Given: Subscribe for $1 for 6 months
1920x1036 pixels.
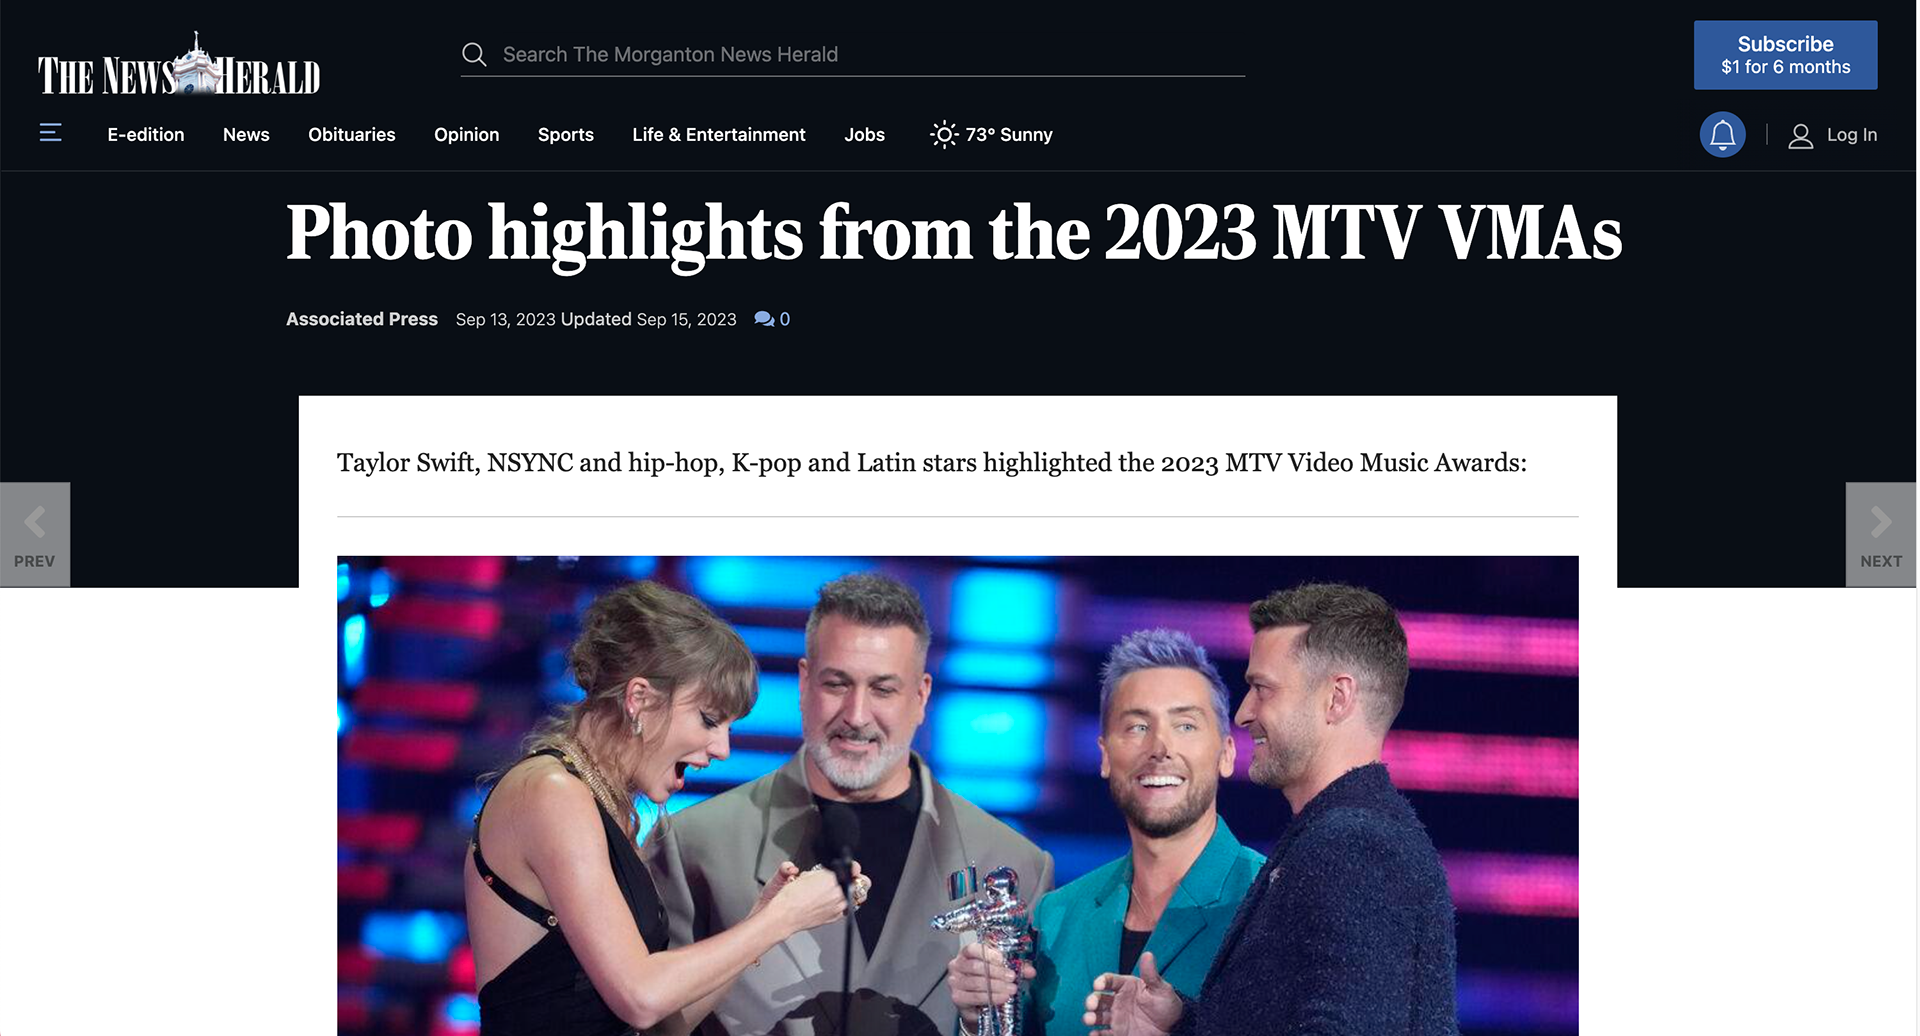Looking at the screenshot, I should (x=1785, y=55).
